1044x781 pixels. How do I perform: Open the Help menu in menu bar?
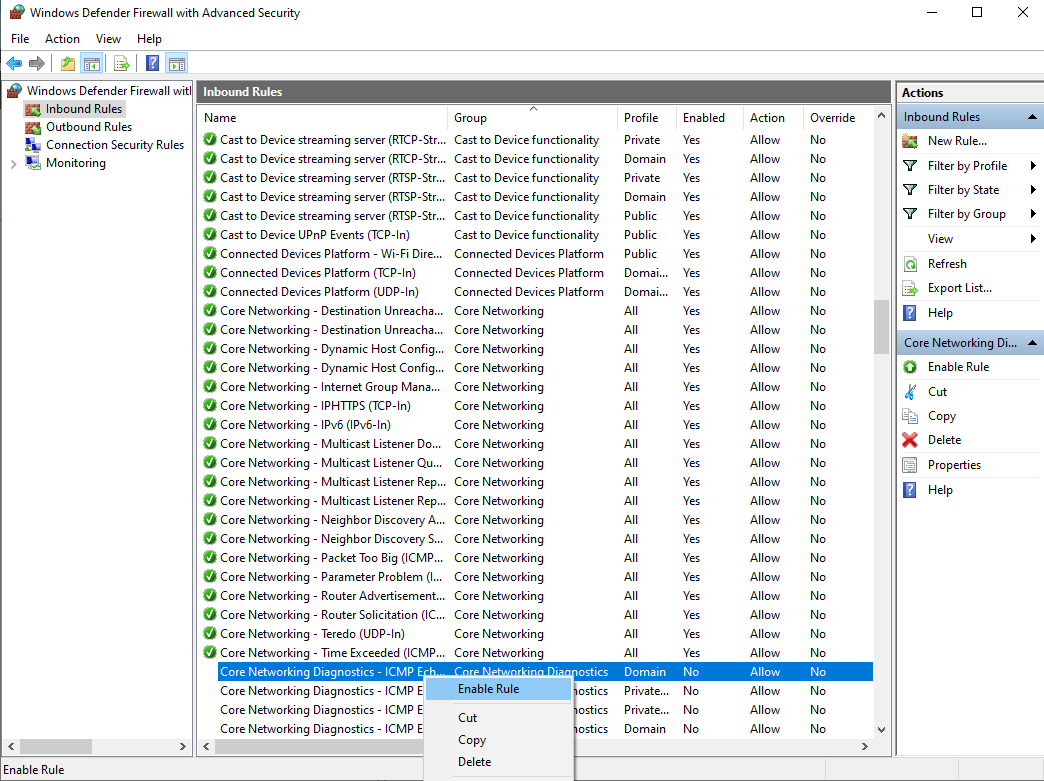pyautogui.click(x=149, y=39)
